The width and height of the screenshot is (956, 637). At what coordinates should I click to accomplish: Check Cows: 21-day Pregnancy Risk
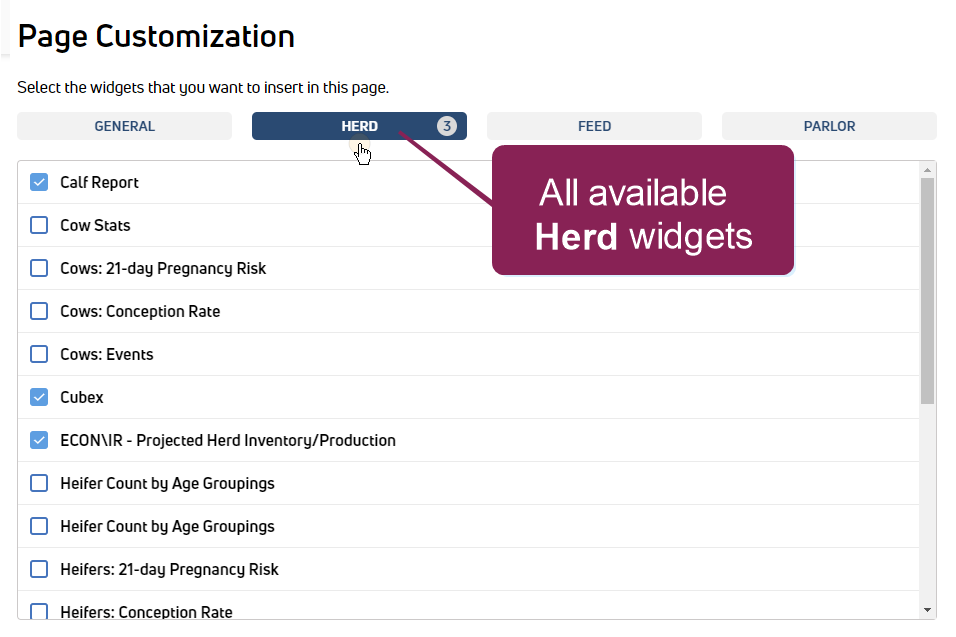39,268
